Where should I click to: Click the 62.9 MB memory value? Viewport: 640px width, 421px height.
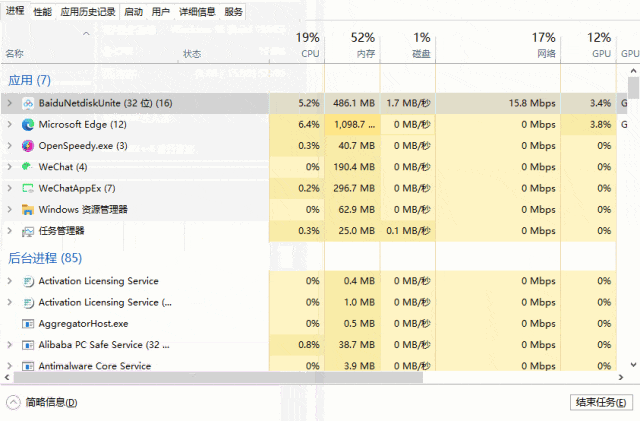356,209
